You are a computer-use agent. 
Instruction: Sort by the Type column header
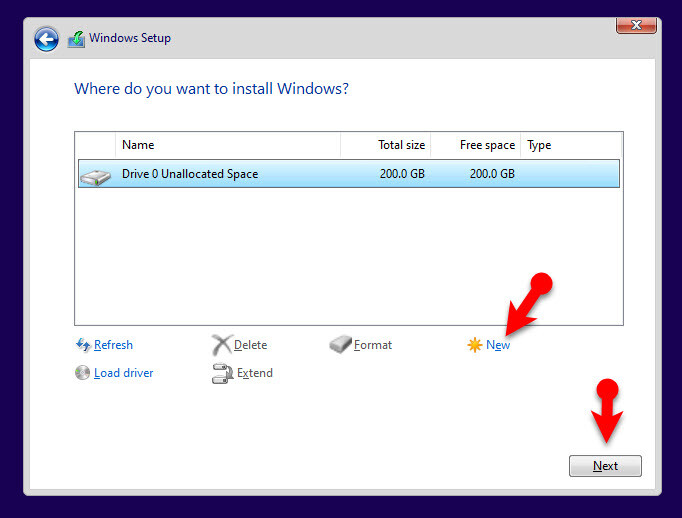click(571, 145)
